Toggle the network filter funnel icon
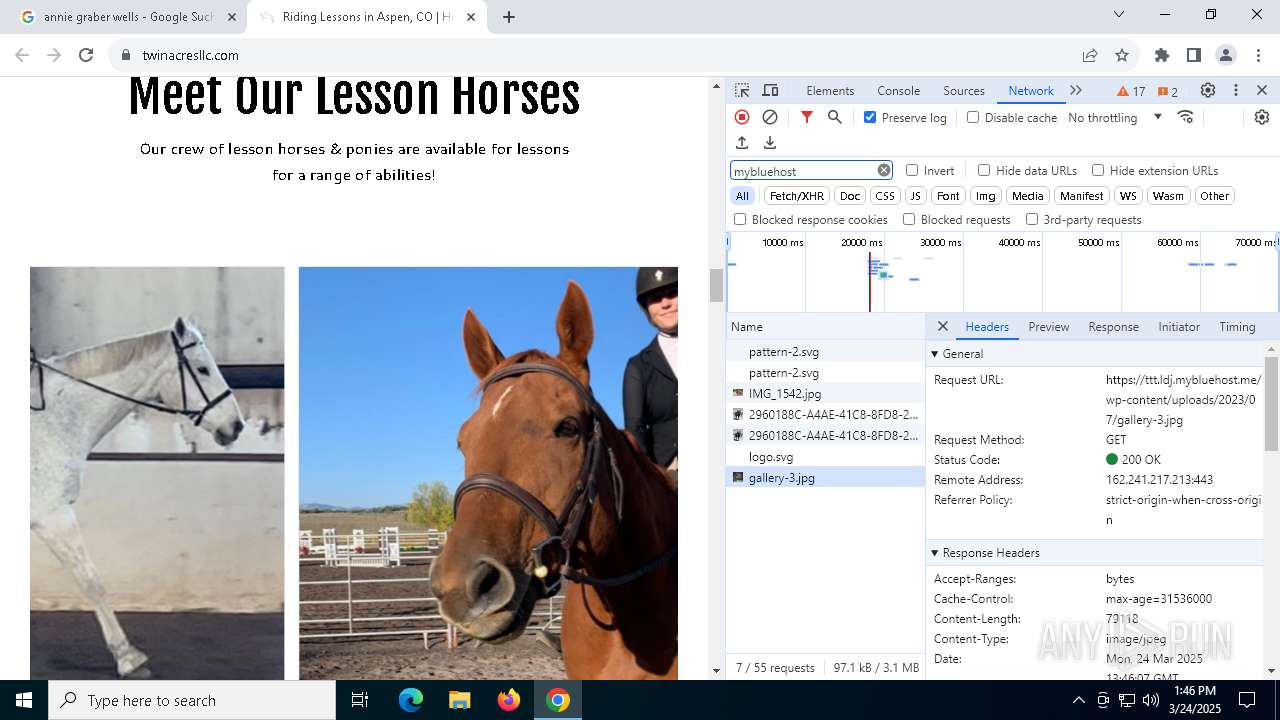Screen dimensions: 1280x720 (x=807, y=117)
